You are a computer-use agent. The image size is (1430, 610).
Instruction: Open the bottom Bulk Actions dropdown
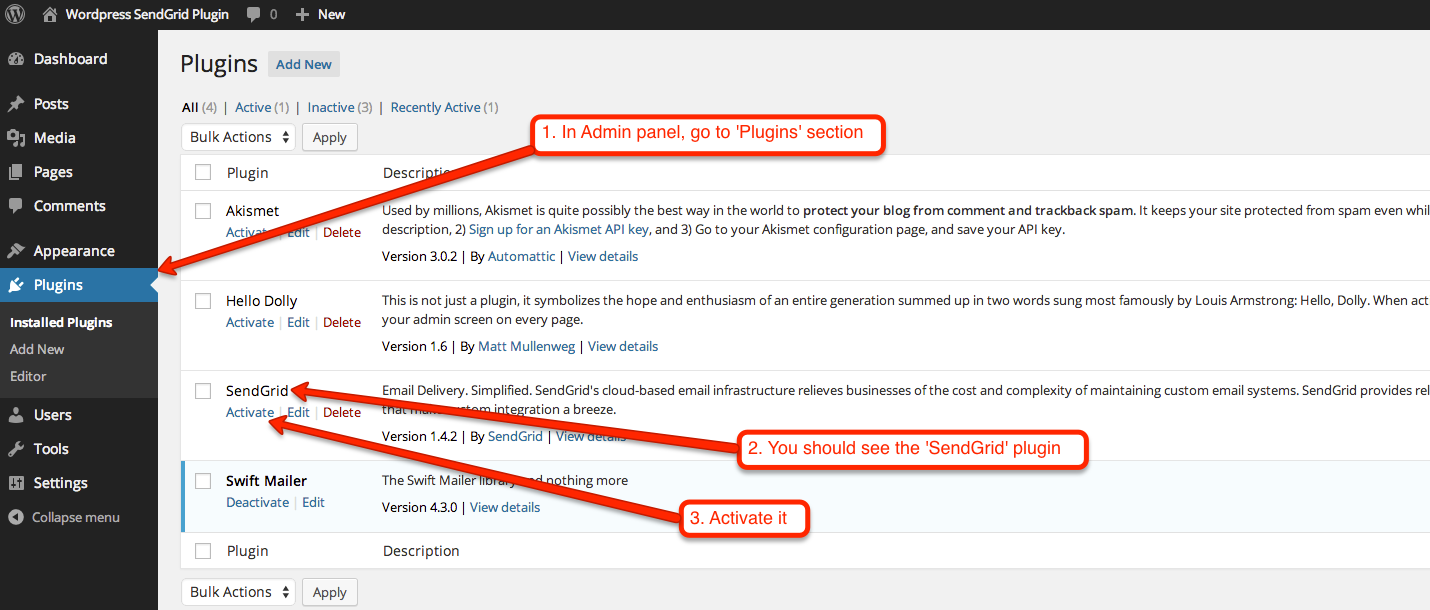(x=239, y=592)
